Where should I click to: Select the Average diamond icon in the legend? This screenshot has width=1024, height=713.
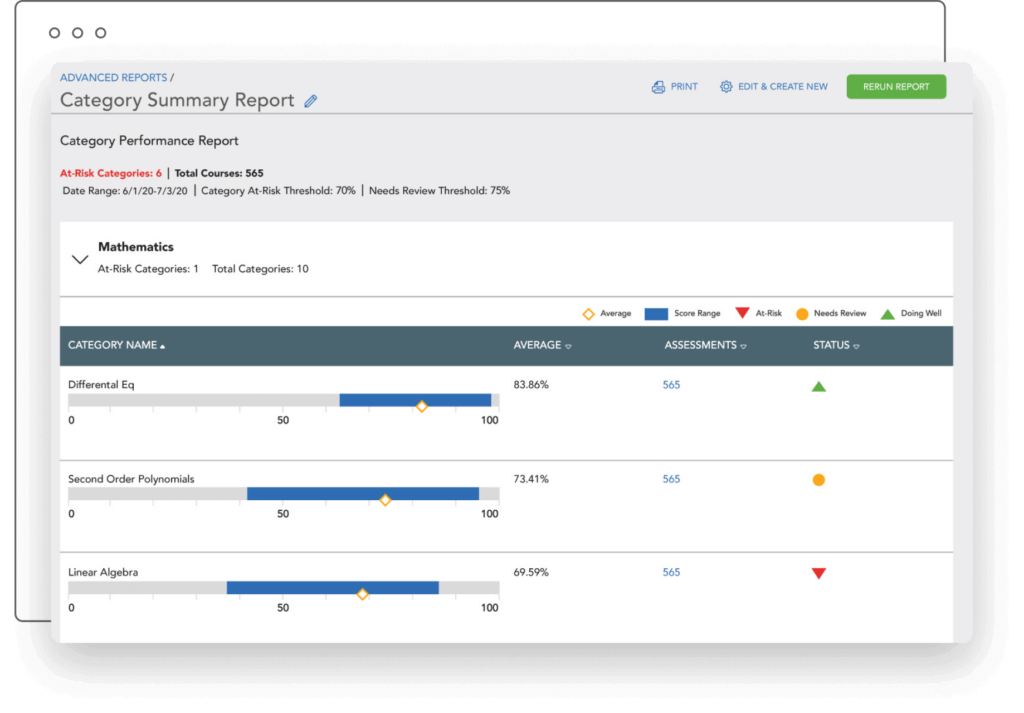588,313
